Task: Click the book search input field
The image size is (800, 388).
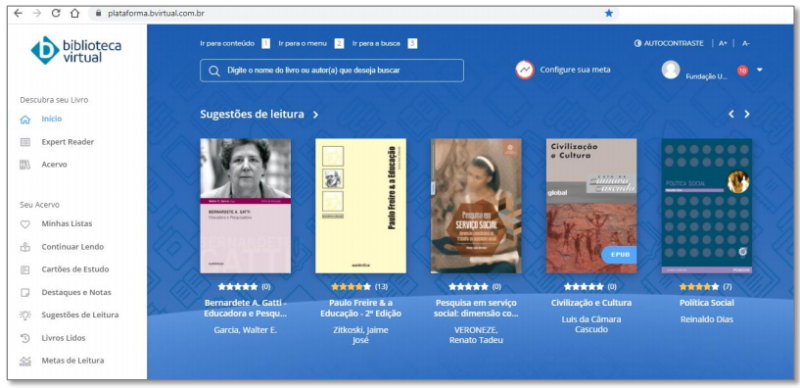Action: pyautogui.click(x=332, y=70)
